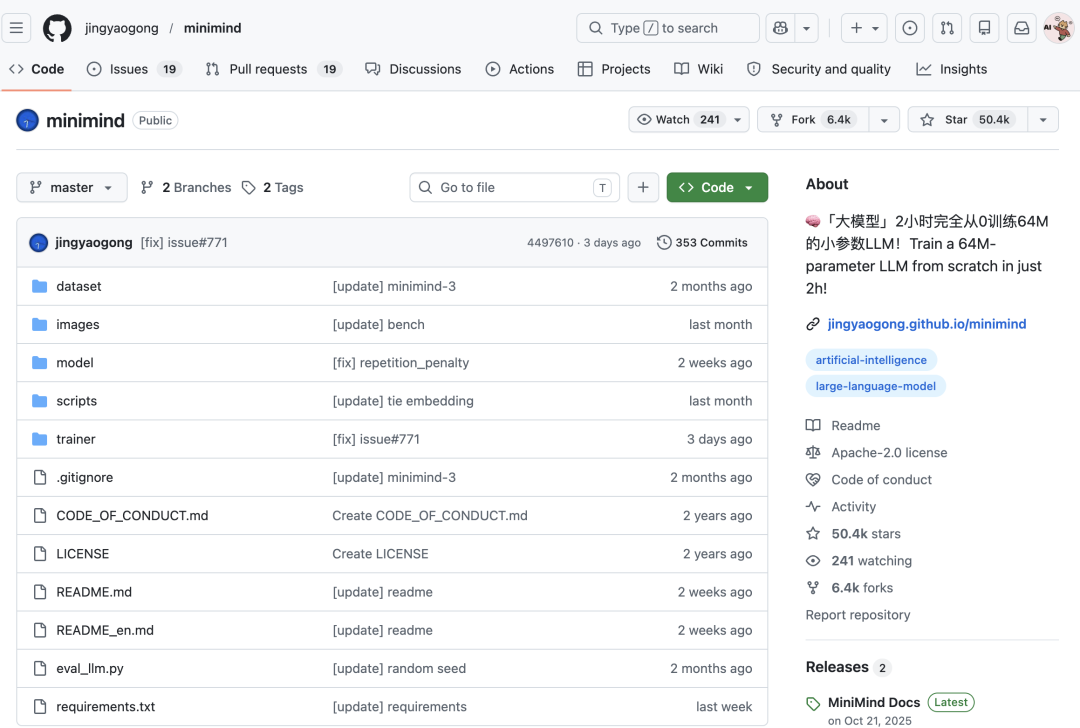Switch to the Insights tab

point(952,69)
